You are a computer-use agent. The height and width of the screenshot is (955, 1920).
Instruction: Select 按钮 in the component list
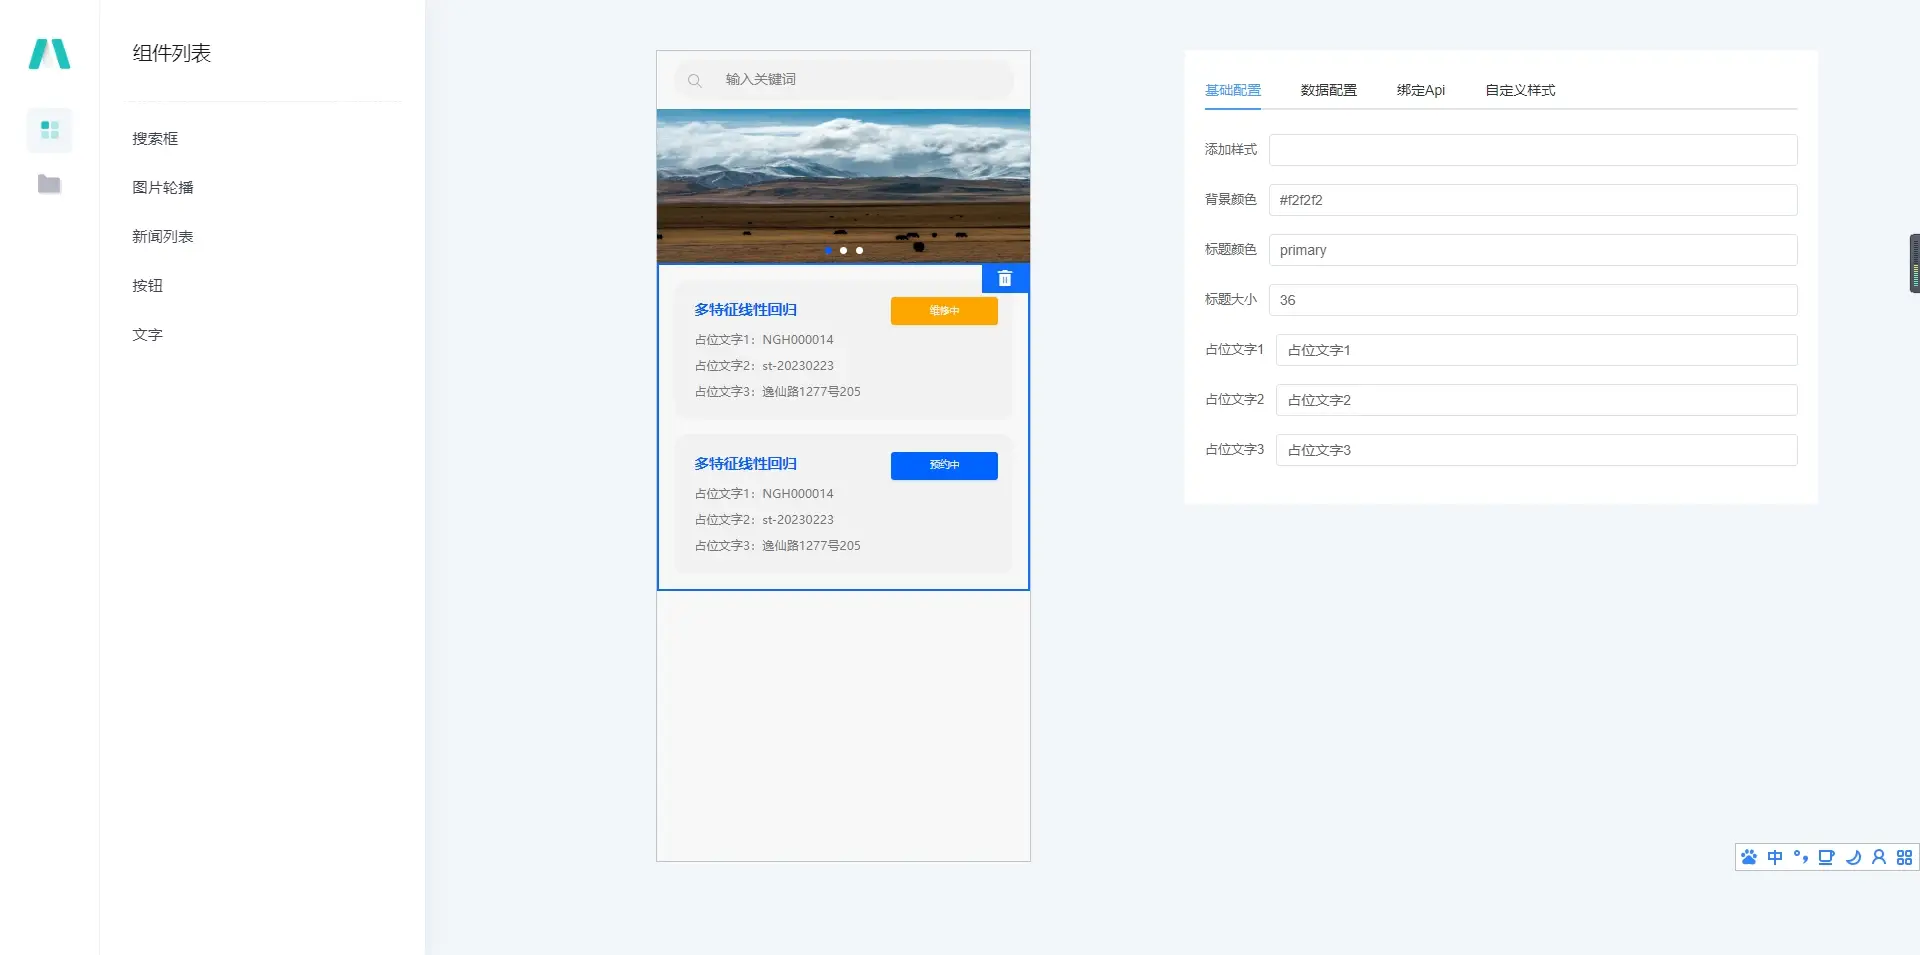(x=147, y=286)
